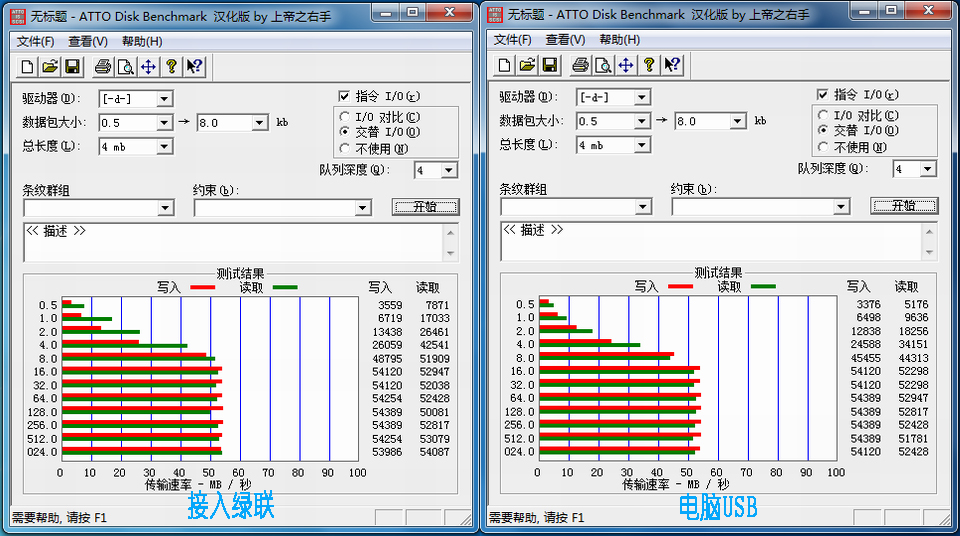Select I/O 对比 radio in right window
The height and width of the screenshot is (536, 960).
[x=823, y=115]
